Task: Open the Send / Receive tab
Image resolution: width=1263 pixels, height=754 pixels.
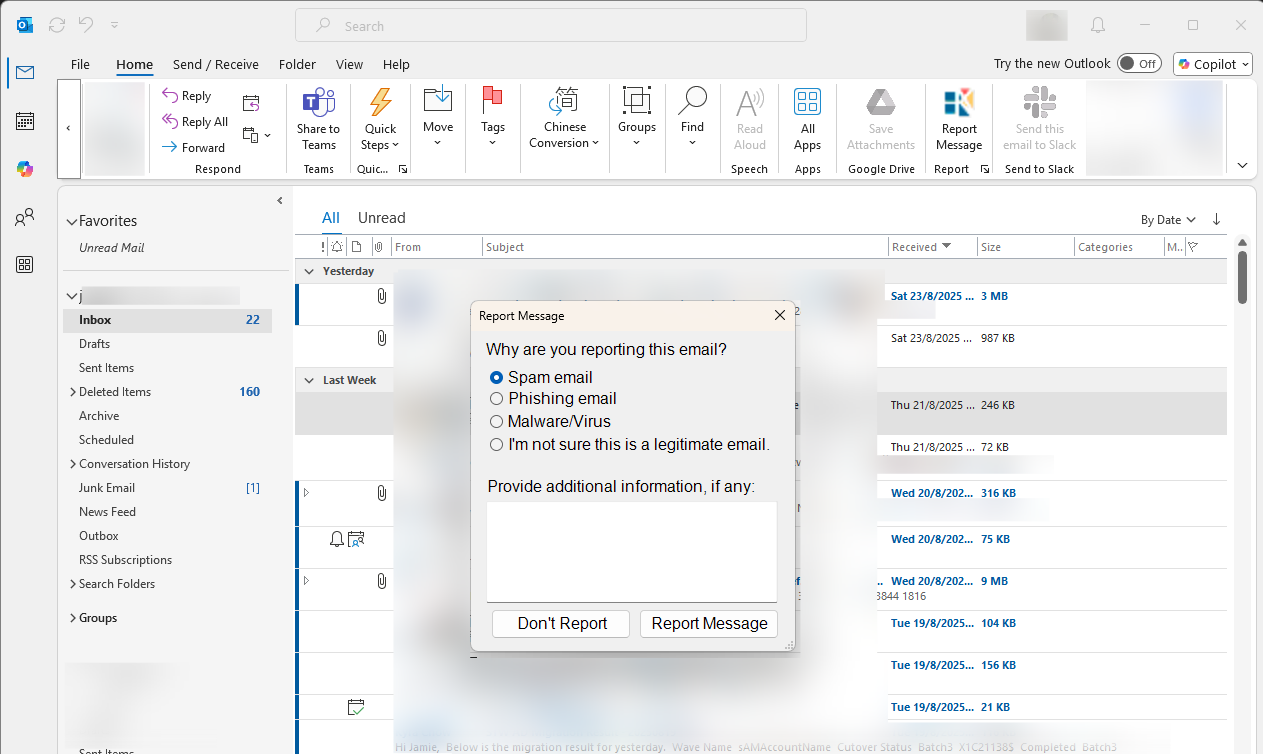Action: [x=215, y=64]
